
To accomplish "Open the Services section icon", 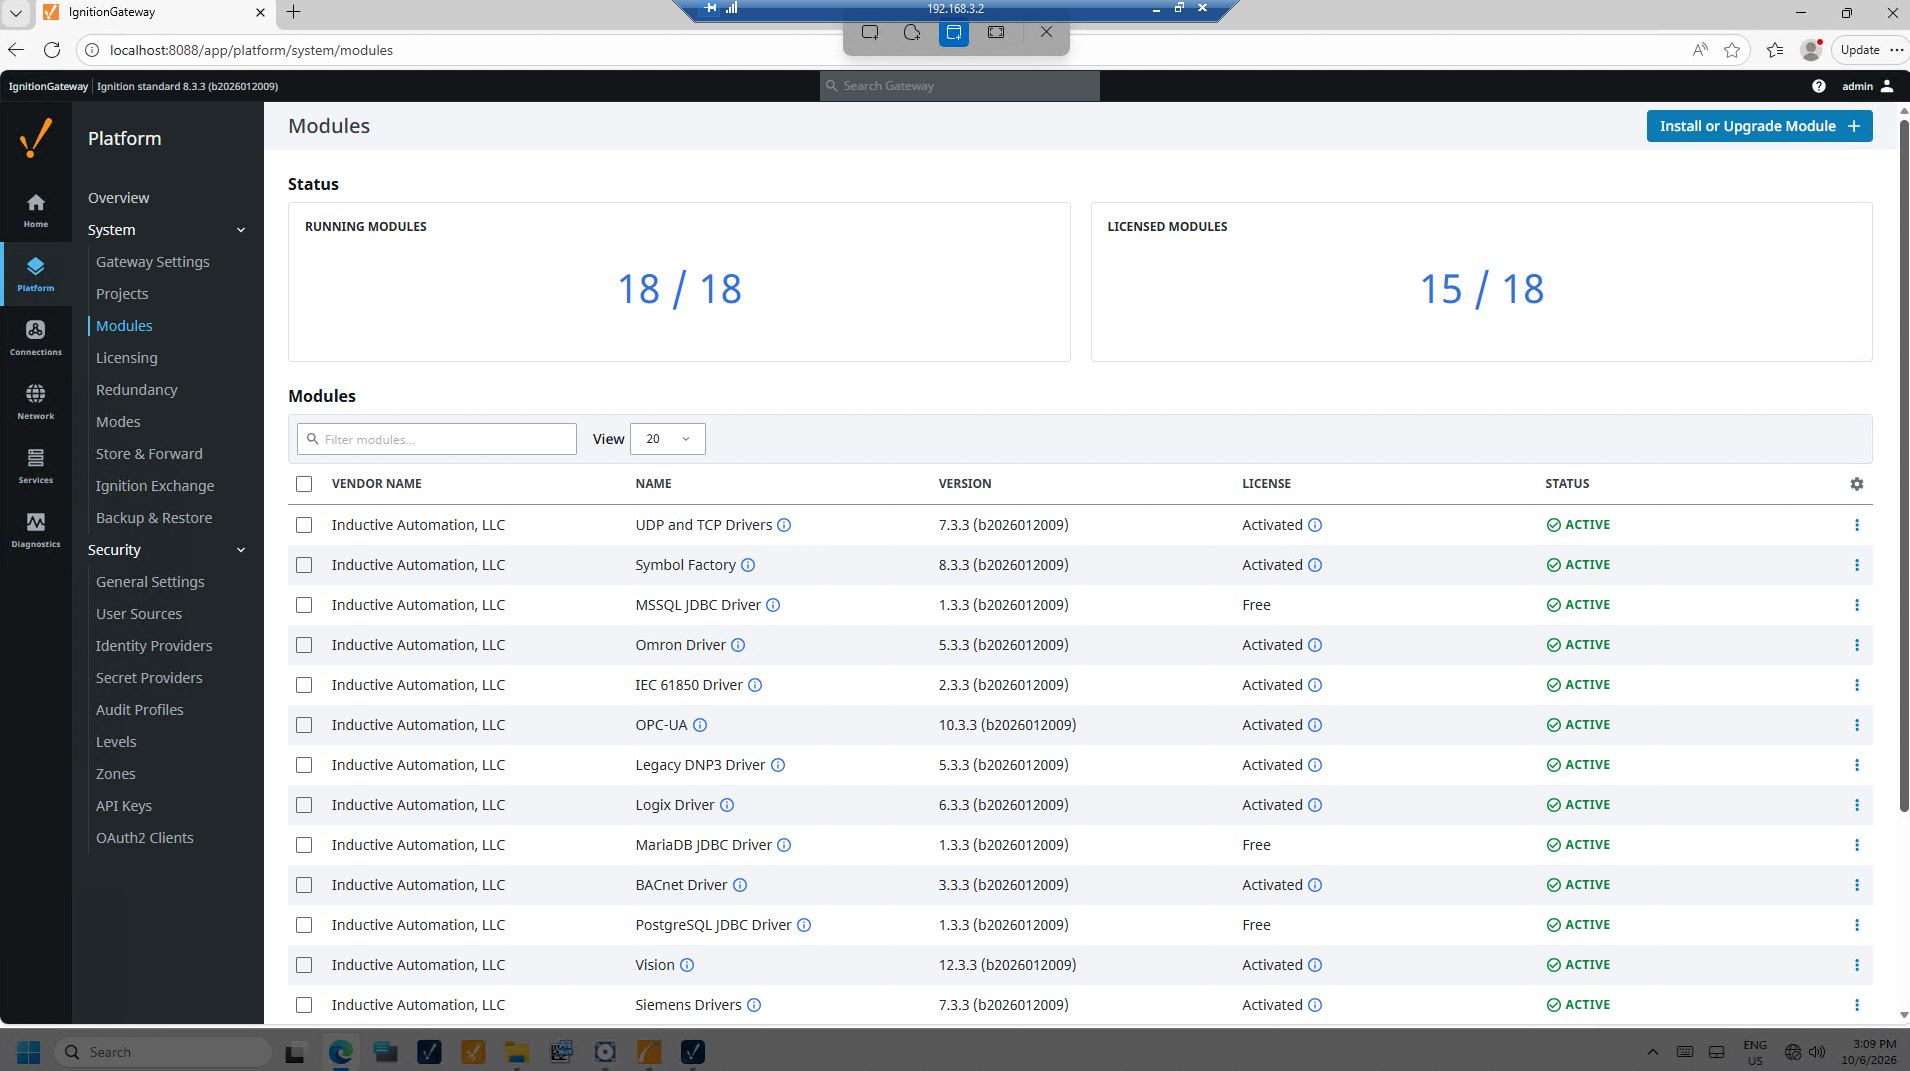I will pyautogui.click(x=36, y=466).
